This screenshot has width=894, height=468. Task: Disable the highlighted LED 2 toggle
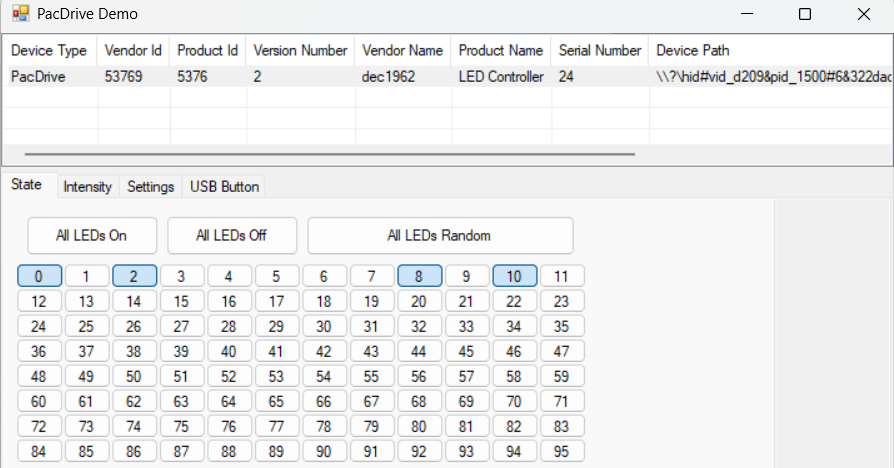pos(134,277)
